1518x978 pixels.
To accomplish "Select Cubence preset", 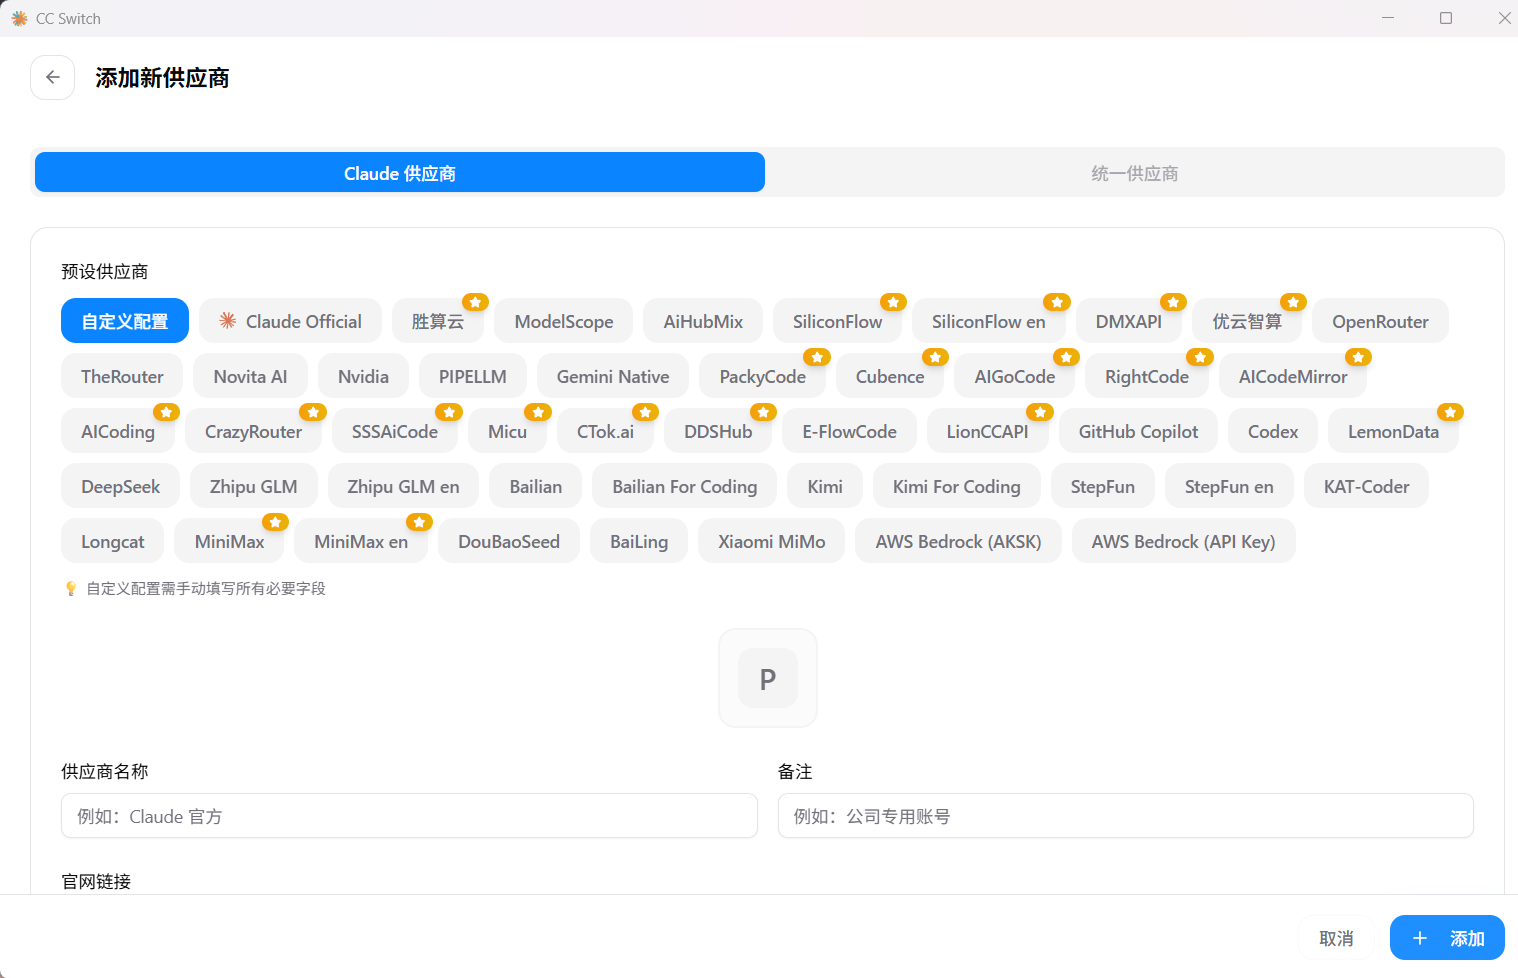I will (x=890, y=376).
